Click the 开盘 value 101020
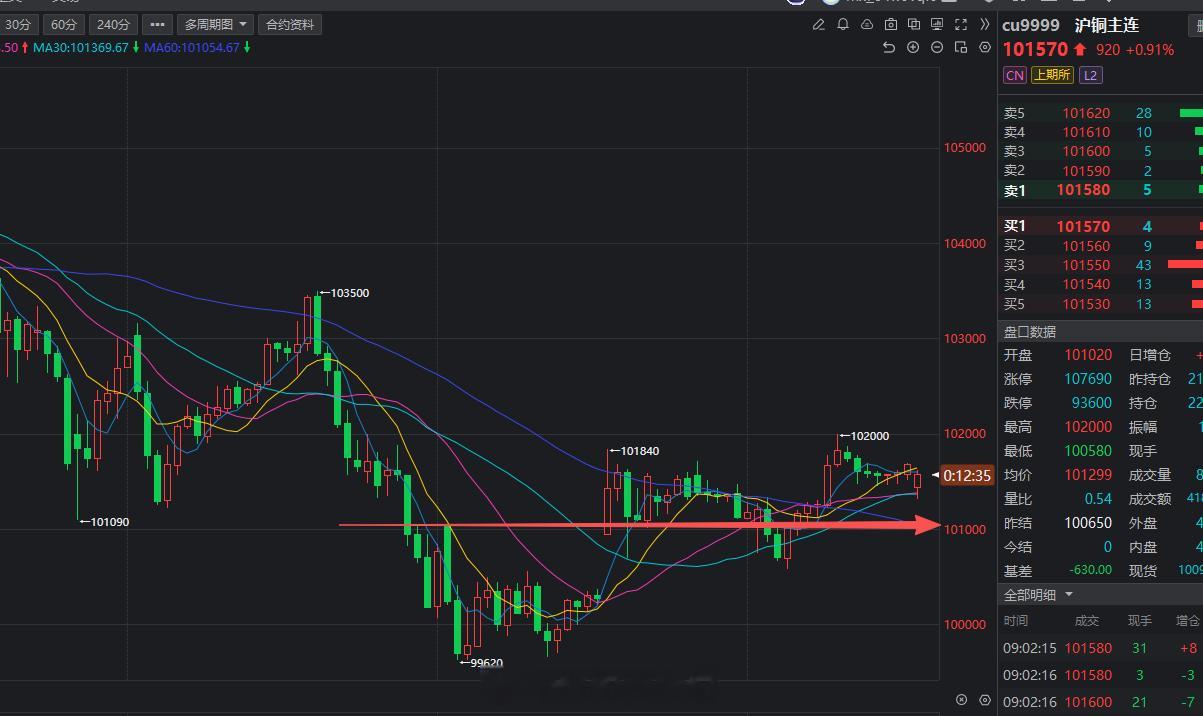The image size is (1203, 716). click(x=1088, y=355)
